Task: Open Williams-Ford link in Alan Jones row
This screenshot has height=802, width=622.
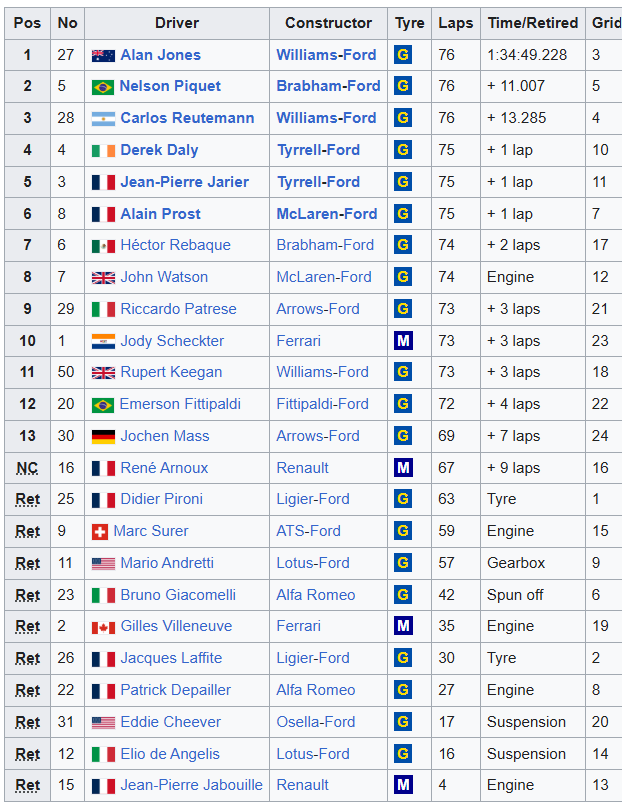Action: coord(326,55)
